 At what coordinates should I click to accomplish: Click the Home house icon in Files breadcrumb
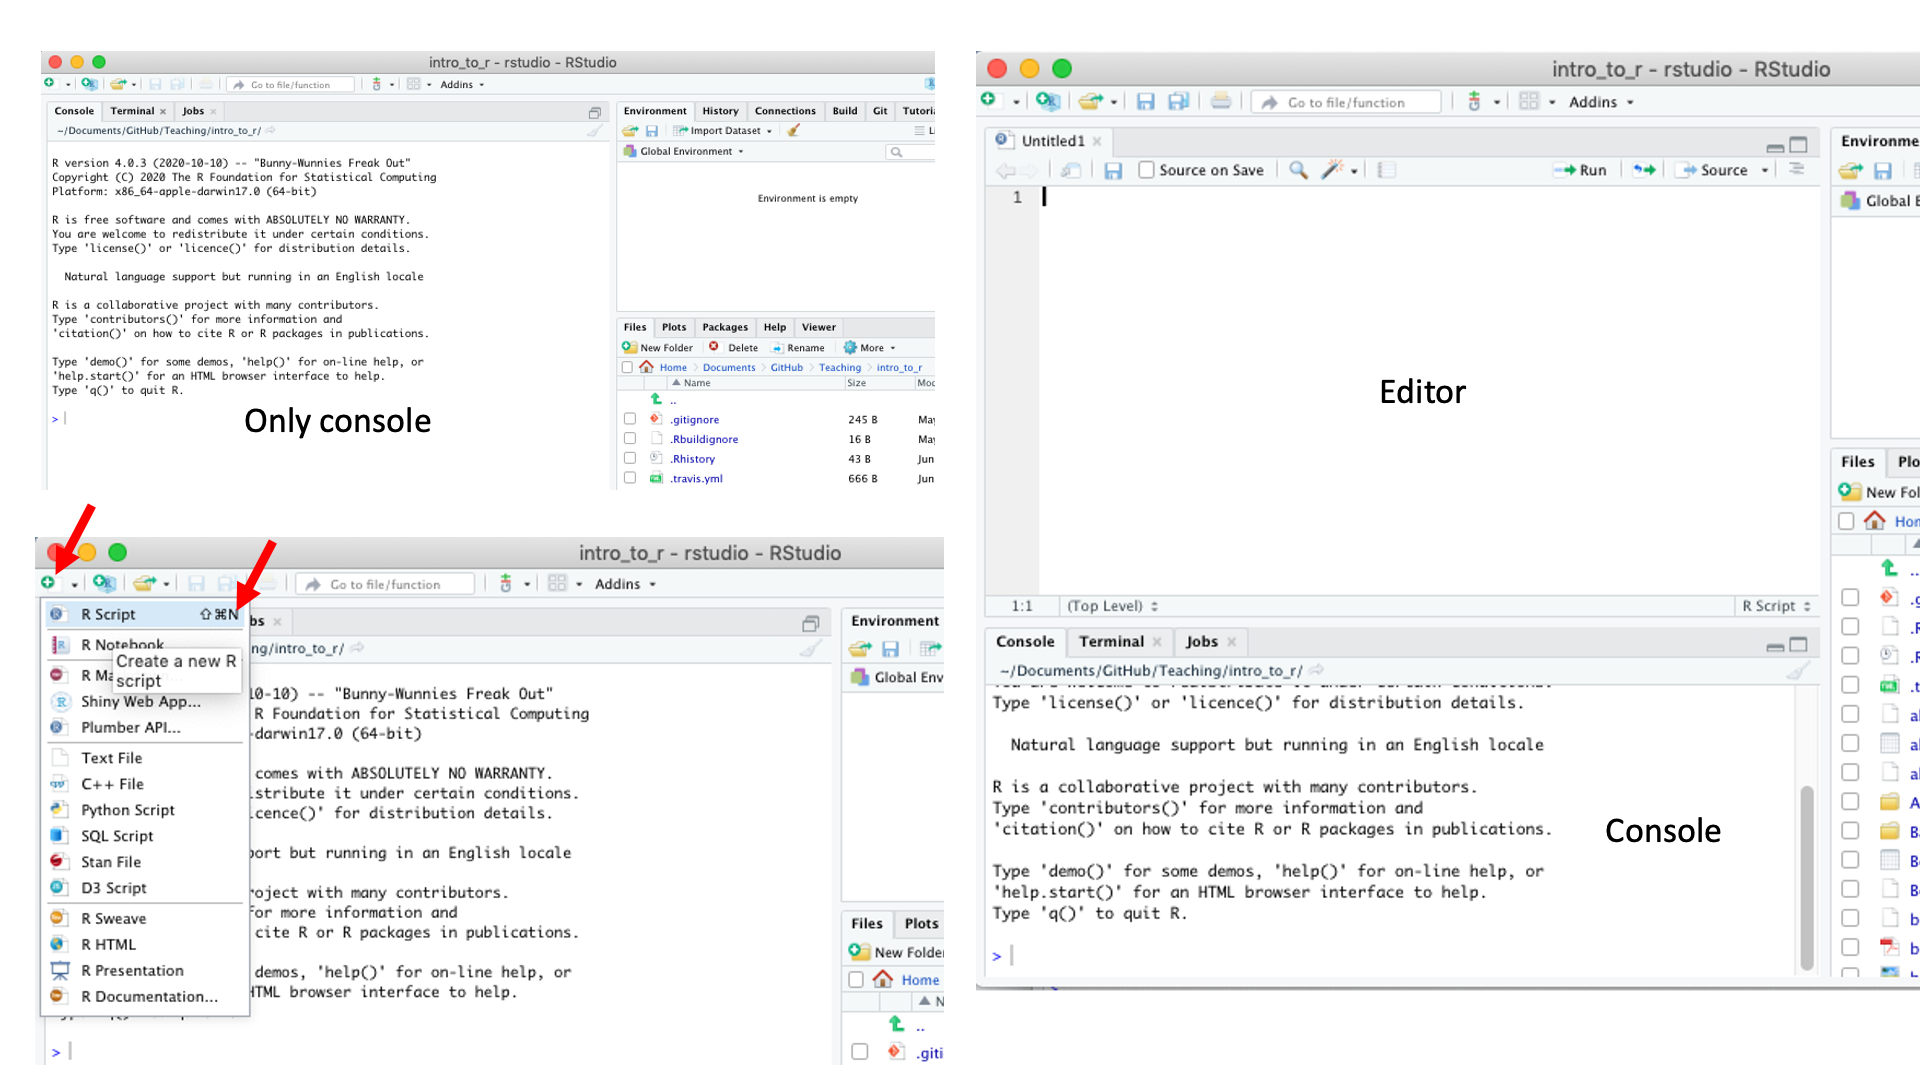(x=647, y=367)
